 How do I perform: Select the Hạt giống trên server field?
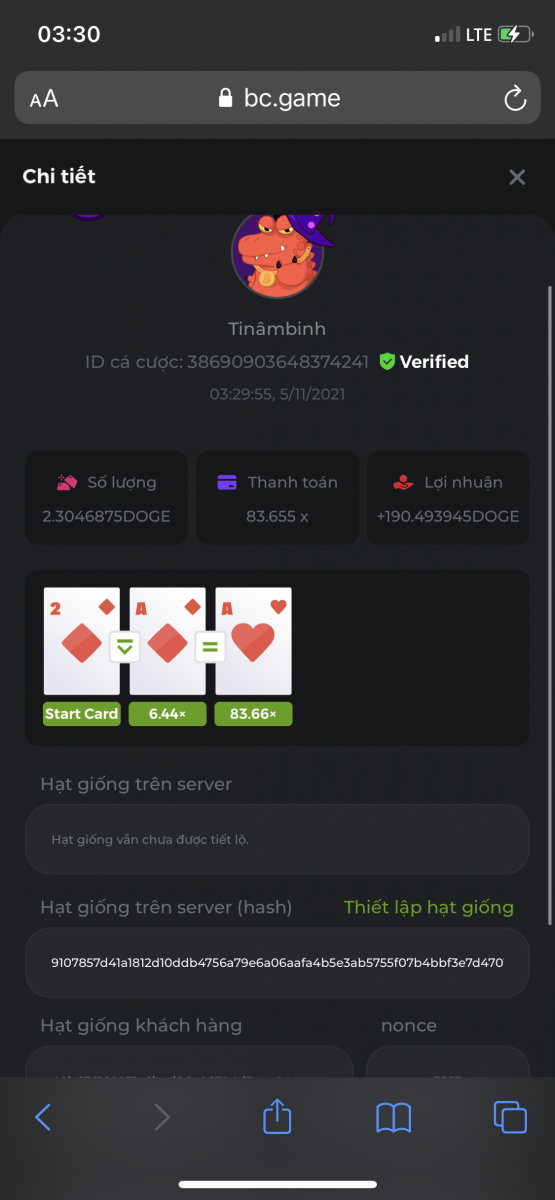(277, 839)
